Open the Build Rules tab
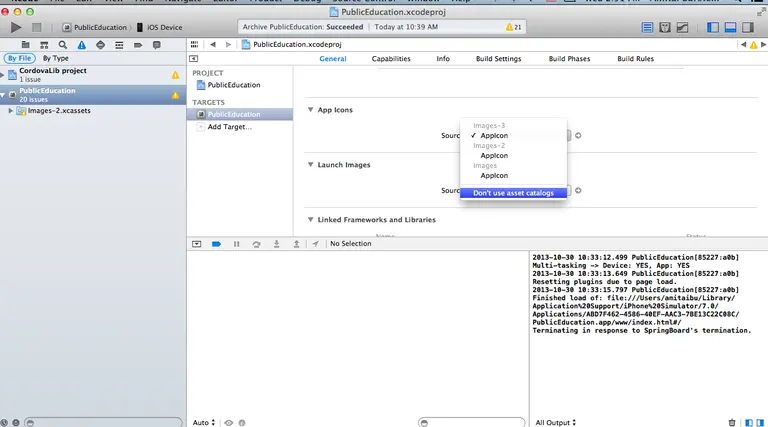 click(635, 59)
